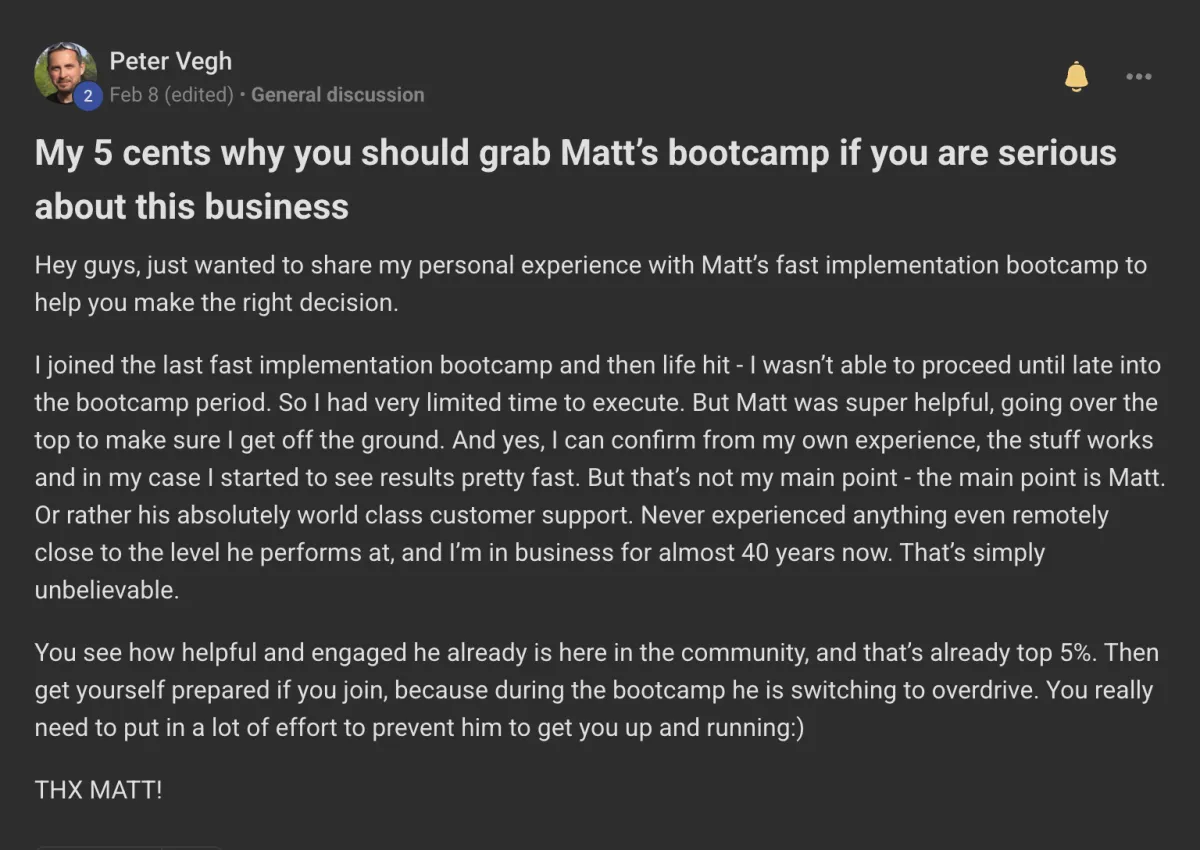Click the 'help you make the right decision' line

tap(217, 303)
